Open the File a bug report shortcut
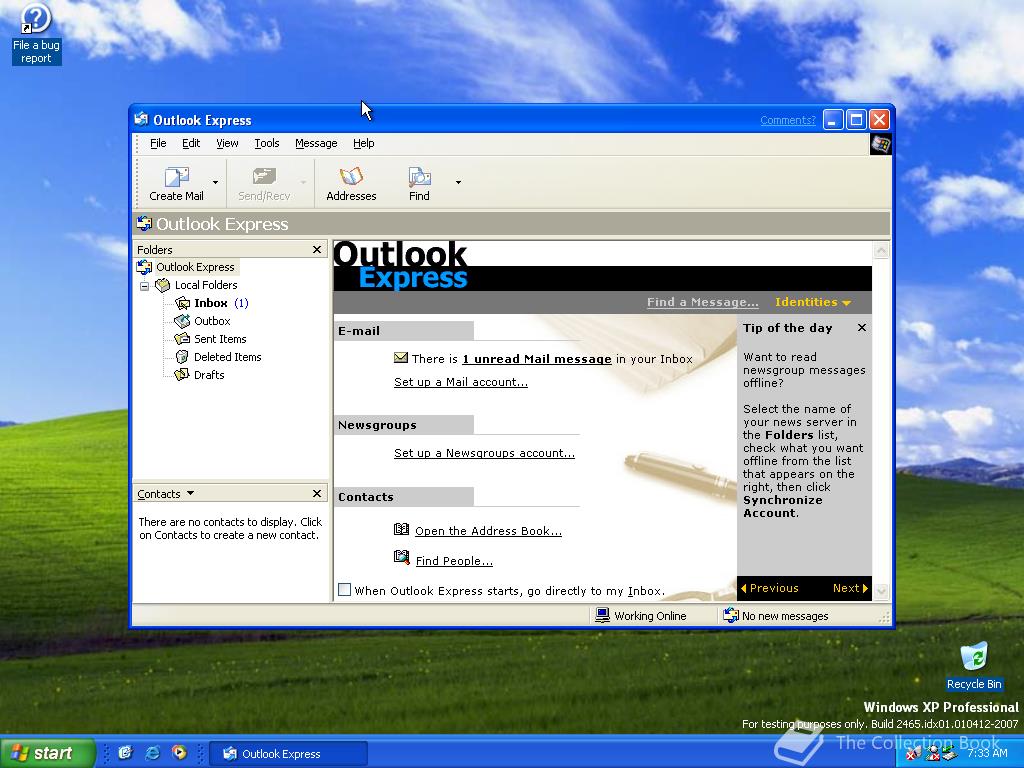 [36, 33]
